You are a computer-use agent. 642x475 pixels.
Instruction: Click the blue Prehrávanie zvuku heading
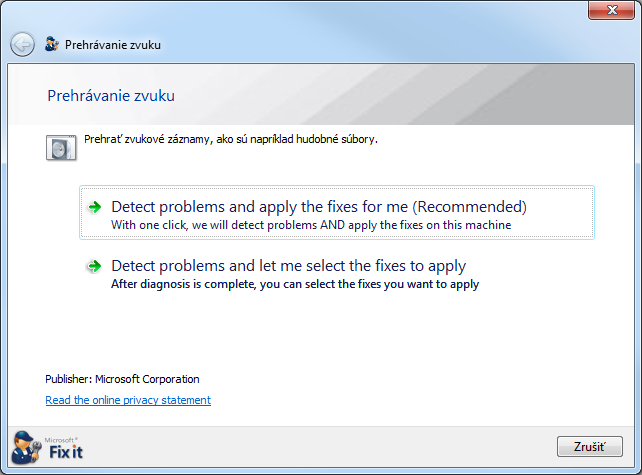[111, 96]
